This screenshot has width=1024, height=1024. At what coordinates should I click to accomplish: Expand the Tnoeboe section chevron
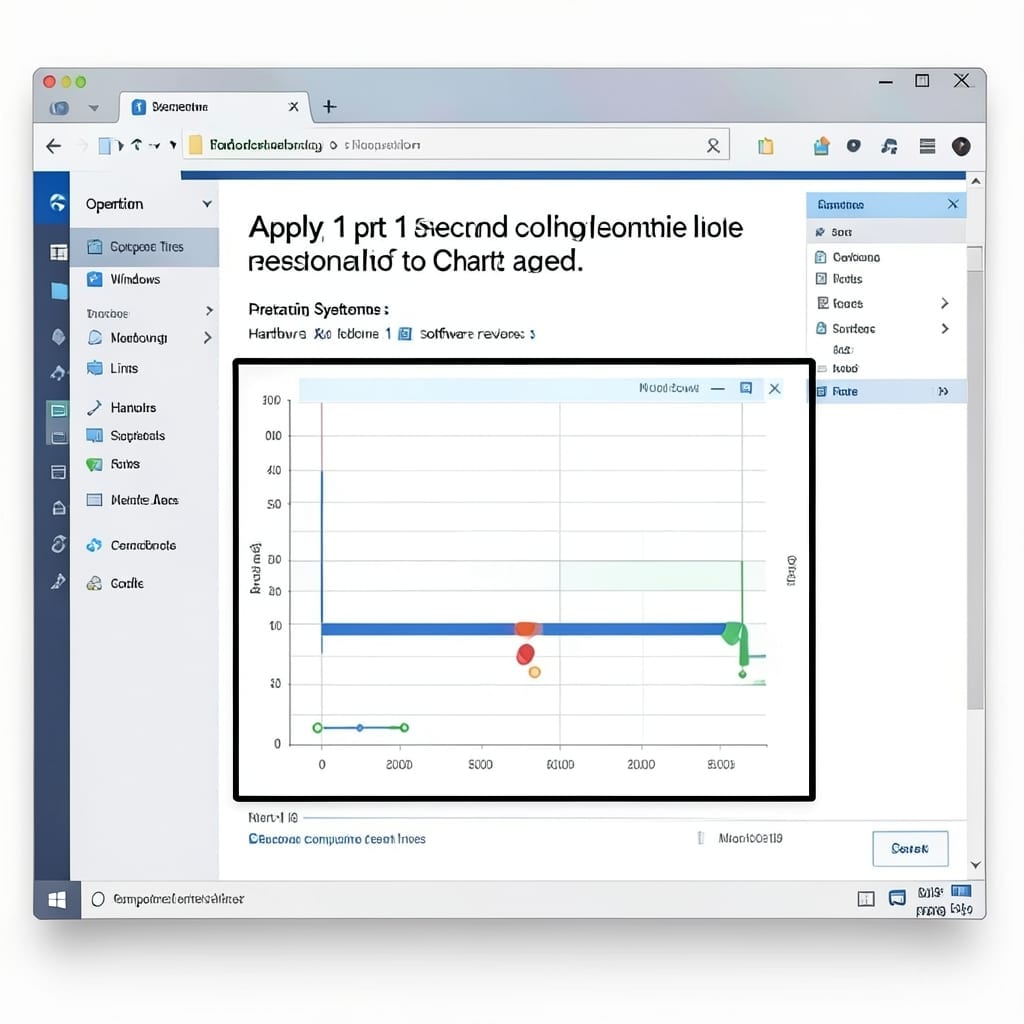pos(209,311)
